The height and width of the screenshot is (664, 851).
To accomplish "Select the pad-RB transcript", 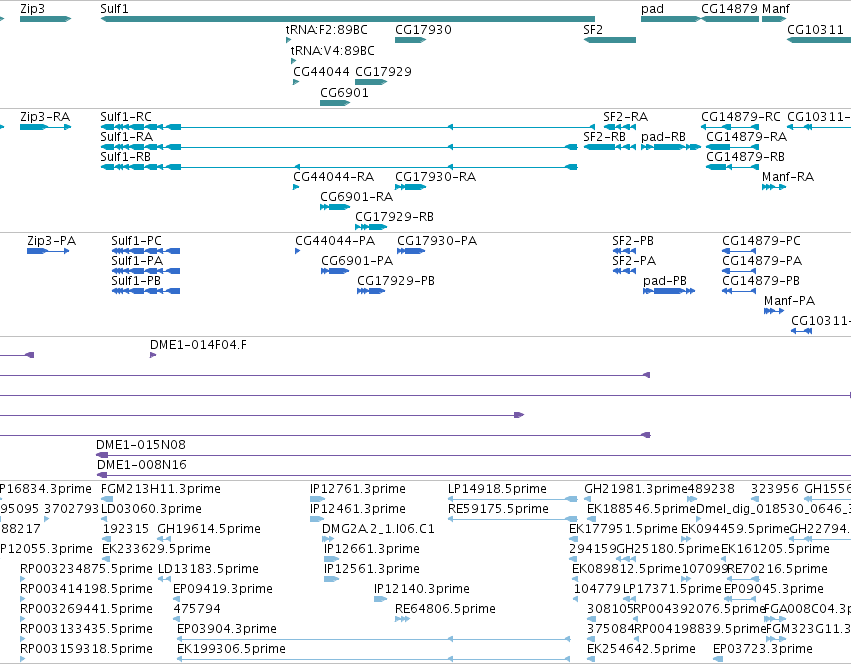I will (x=671, y=147).
